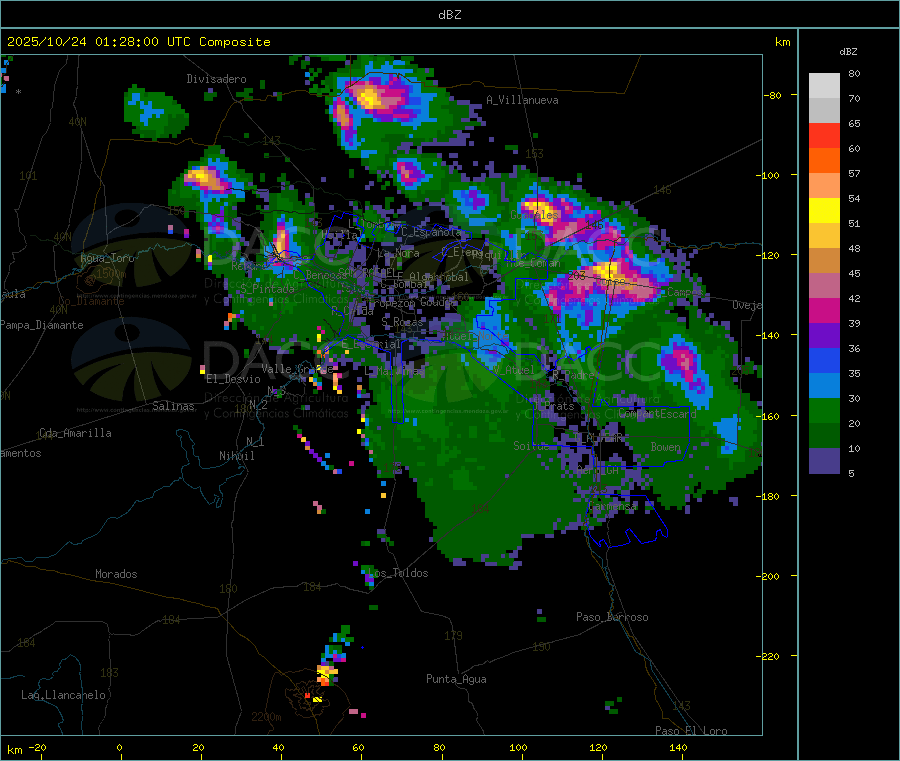Image resolution: width=900 pixels, height=761 pixels.
Task: Pick the light blue 30–35 dBZ swatch
Action: click(824, 386)
